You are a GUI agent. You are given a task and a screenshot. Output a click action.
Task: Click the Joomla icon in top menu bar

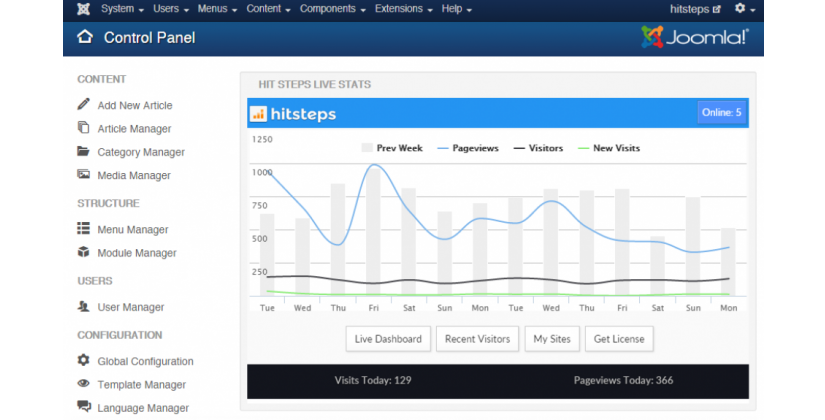point(83,9)
